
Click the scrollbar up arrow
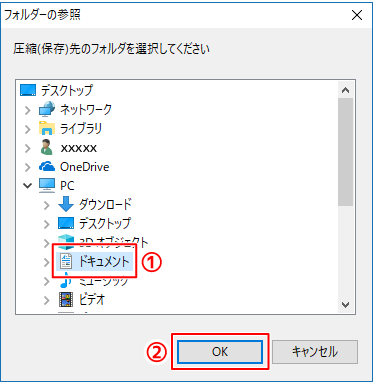pos(346,90)
